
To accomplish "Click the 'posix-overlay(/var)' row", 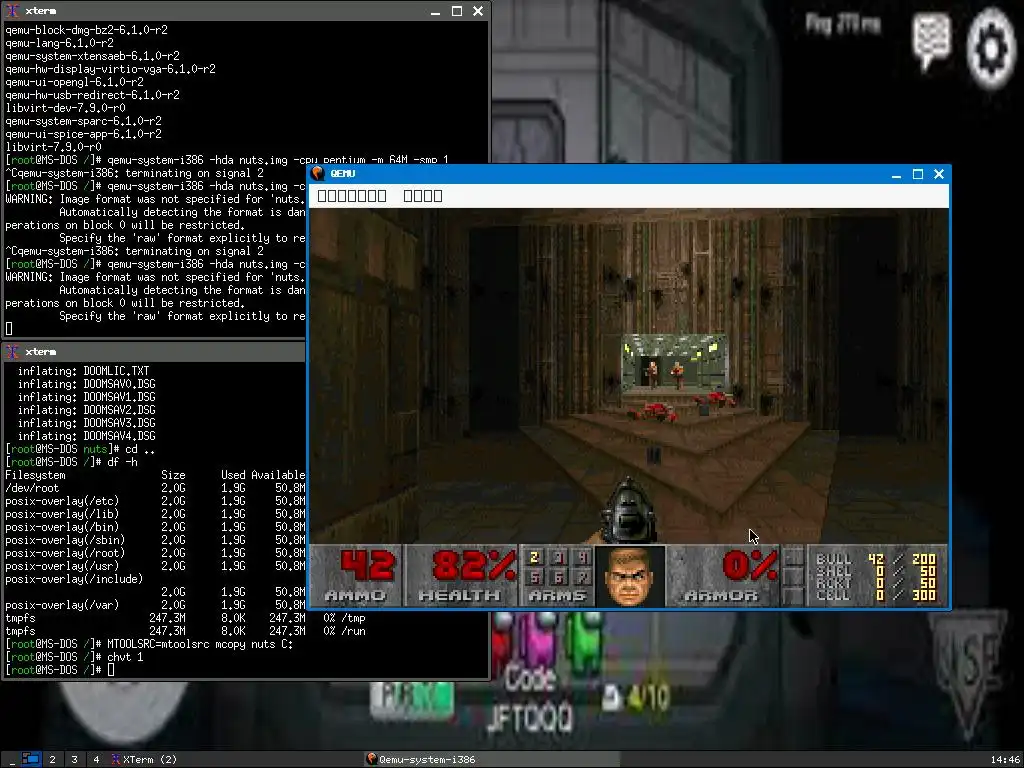I will [x=155, y=605].
